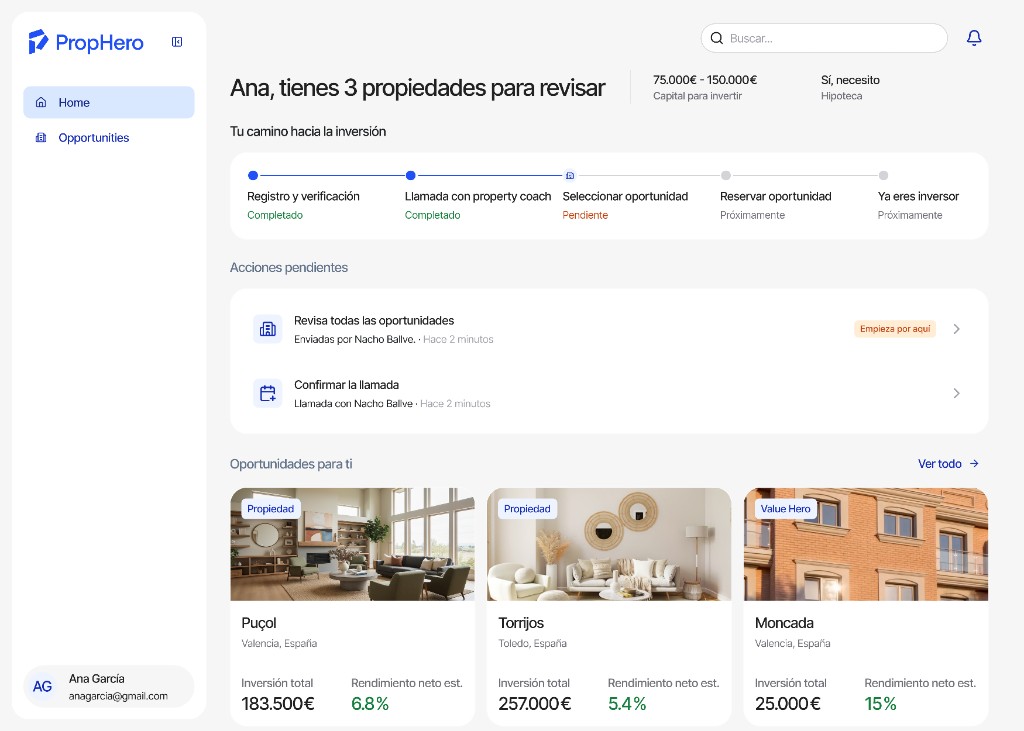Click the 257.000€ investment value
Image resolution: width=1024 pixels, height=731 pixels.
535,704
